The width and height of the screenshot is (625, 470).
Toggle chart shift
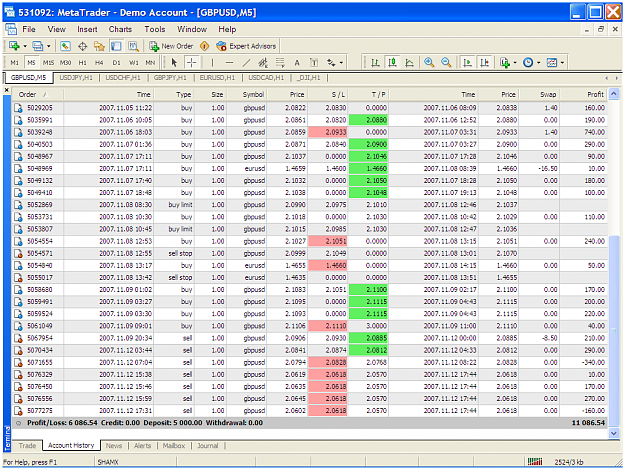pyautogui.click(x=484, y=63)
